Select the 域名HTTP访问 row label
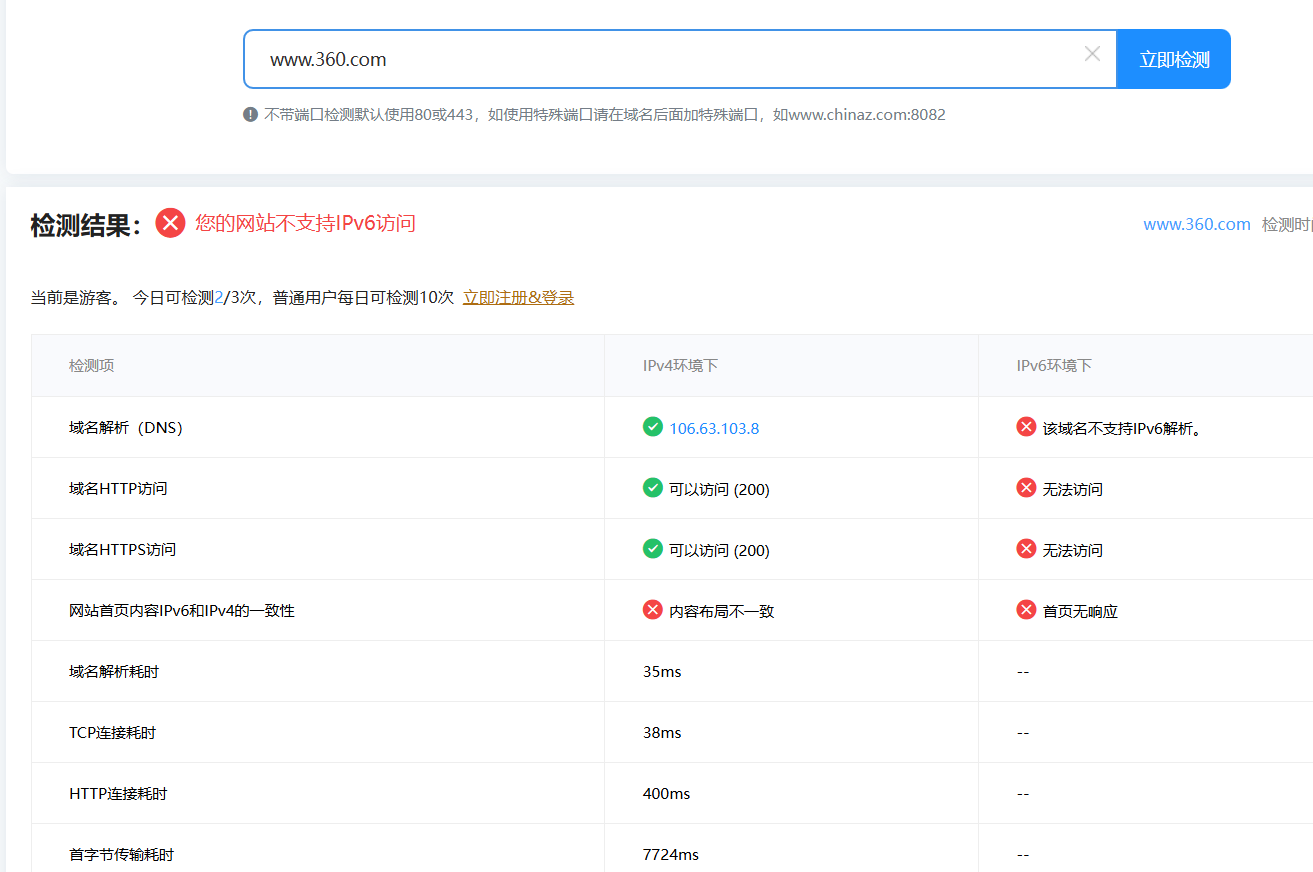The image size is (1313, 872). [118, 489]
